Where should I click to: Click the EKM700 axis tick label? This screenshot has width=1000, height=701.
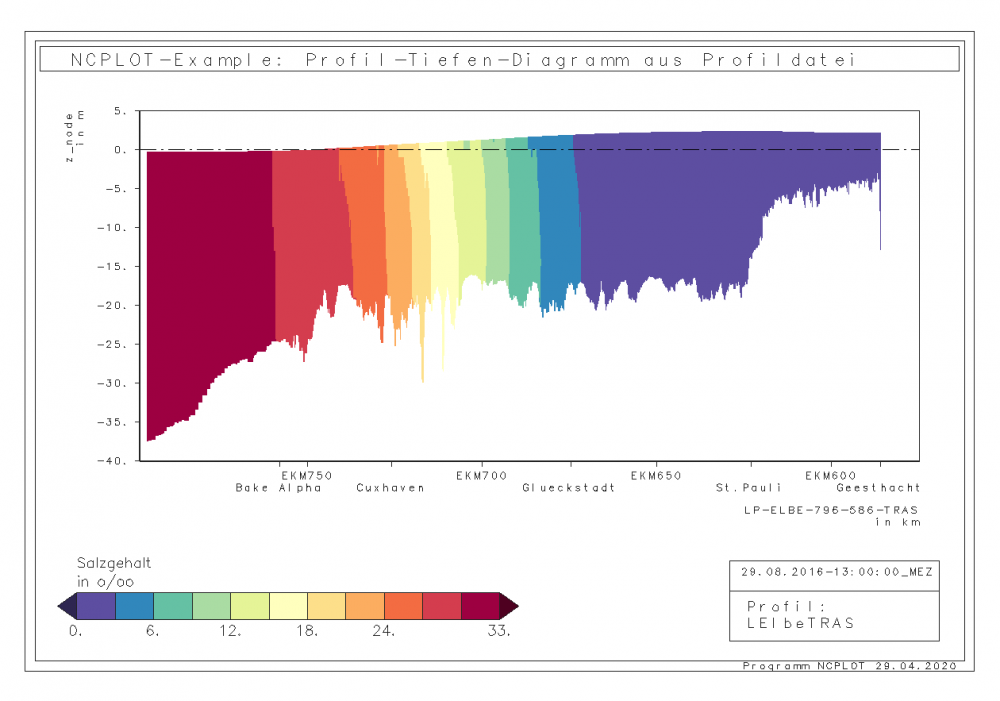(481, 476)
